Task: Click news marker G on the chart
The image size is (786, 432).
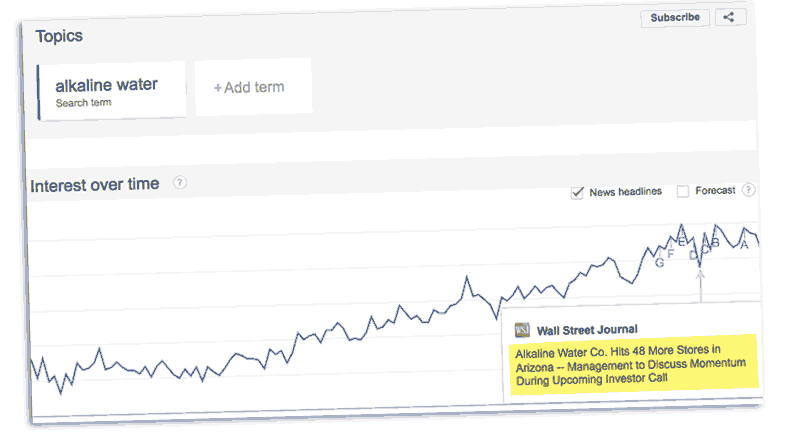Action: [659, 263]
